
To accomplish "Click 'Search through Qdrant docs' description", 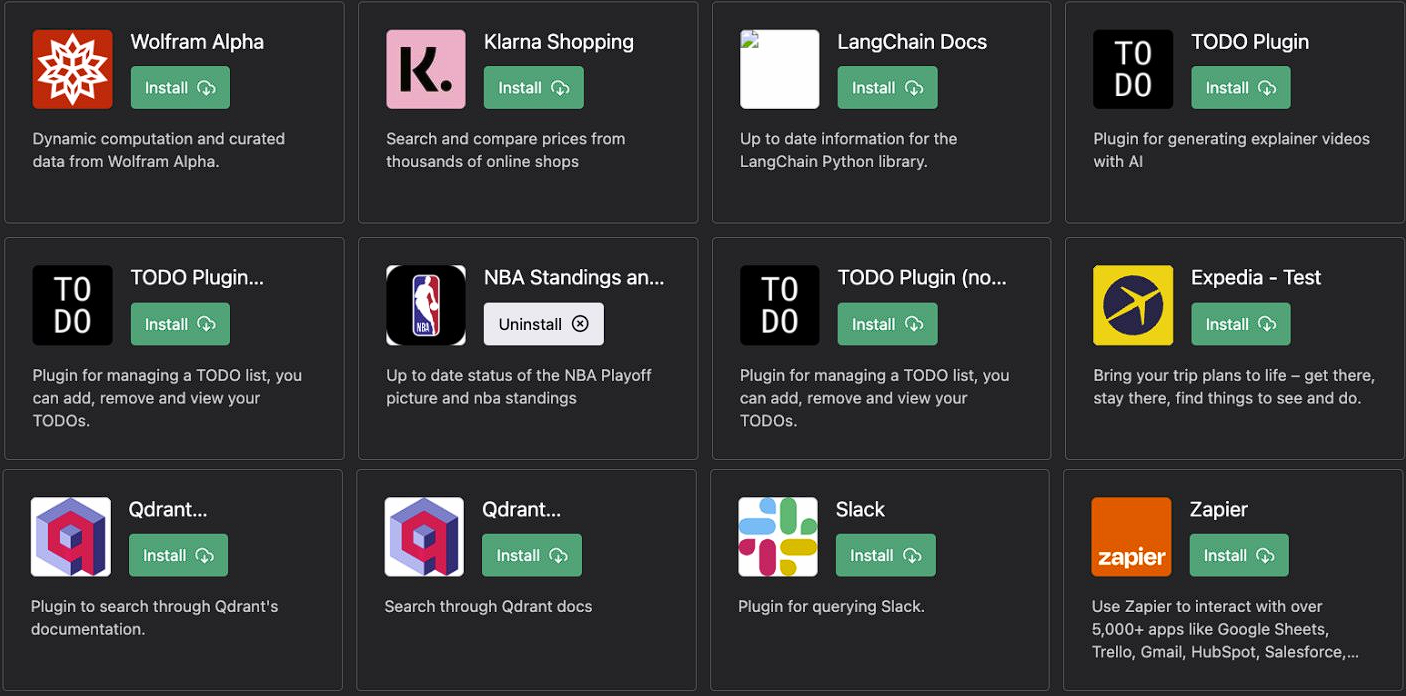I will tap(488, 606).
